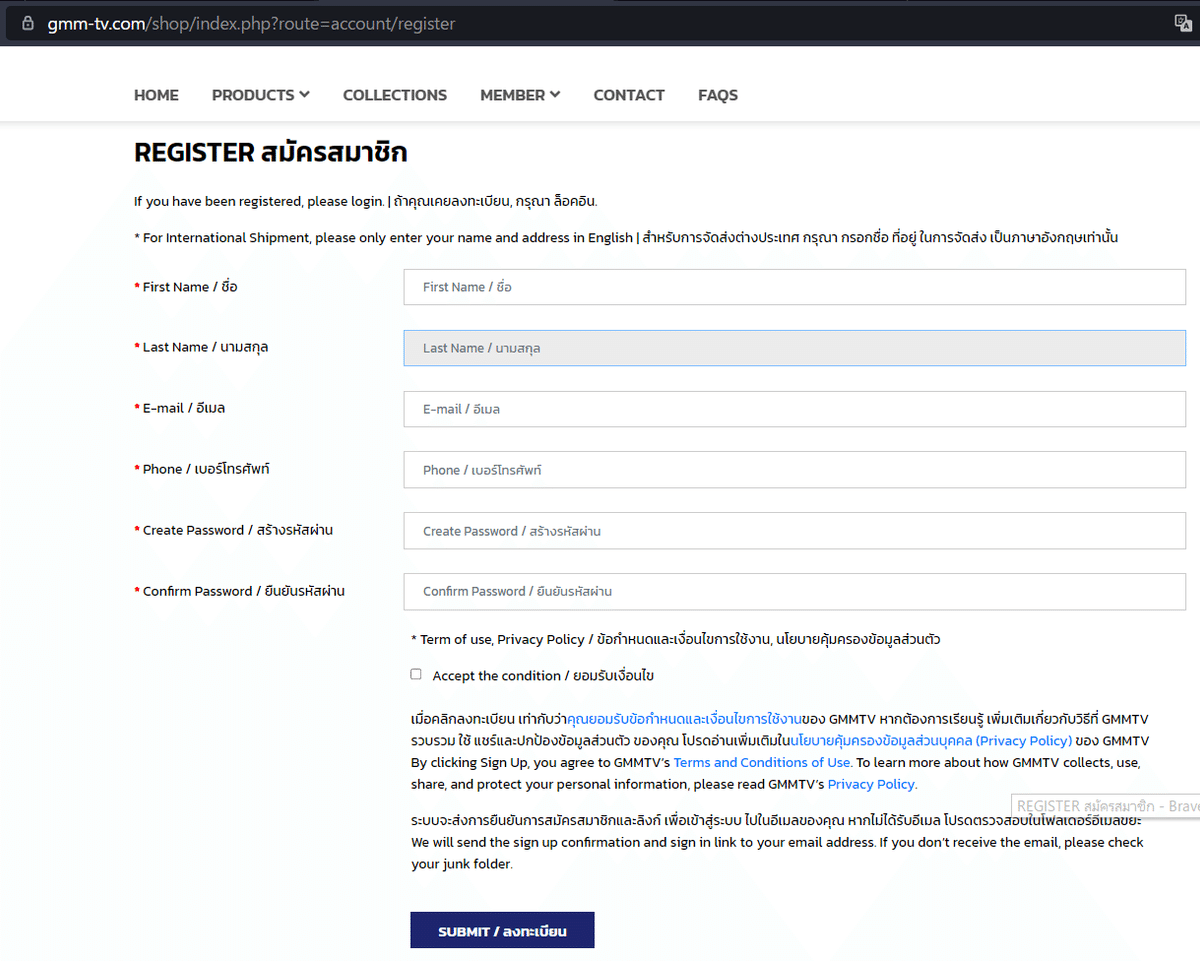Image resolution: width=1200 pixels, height=961 pixels.
Task: Open the Thai Privacy Policy link
Action: [931, 741]
